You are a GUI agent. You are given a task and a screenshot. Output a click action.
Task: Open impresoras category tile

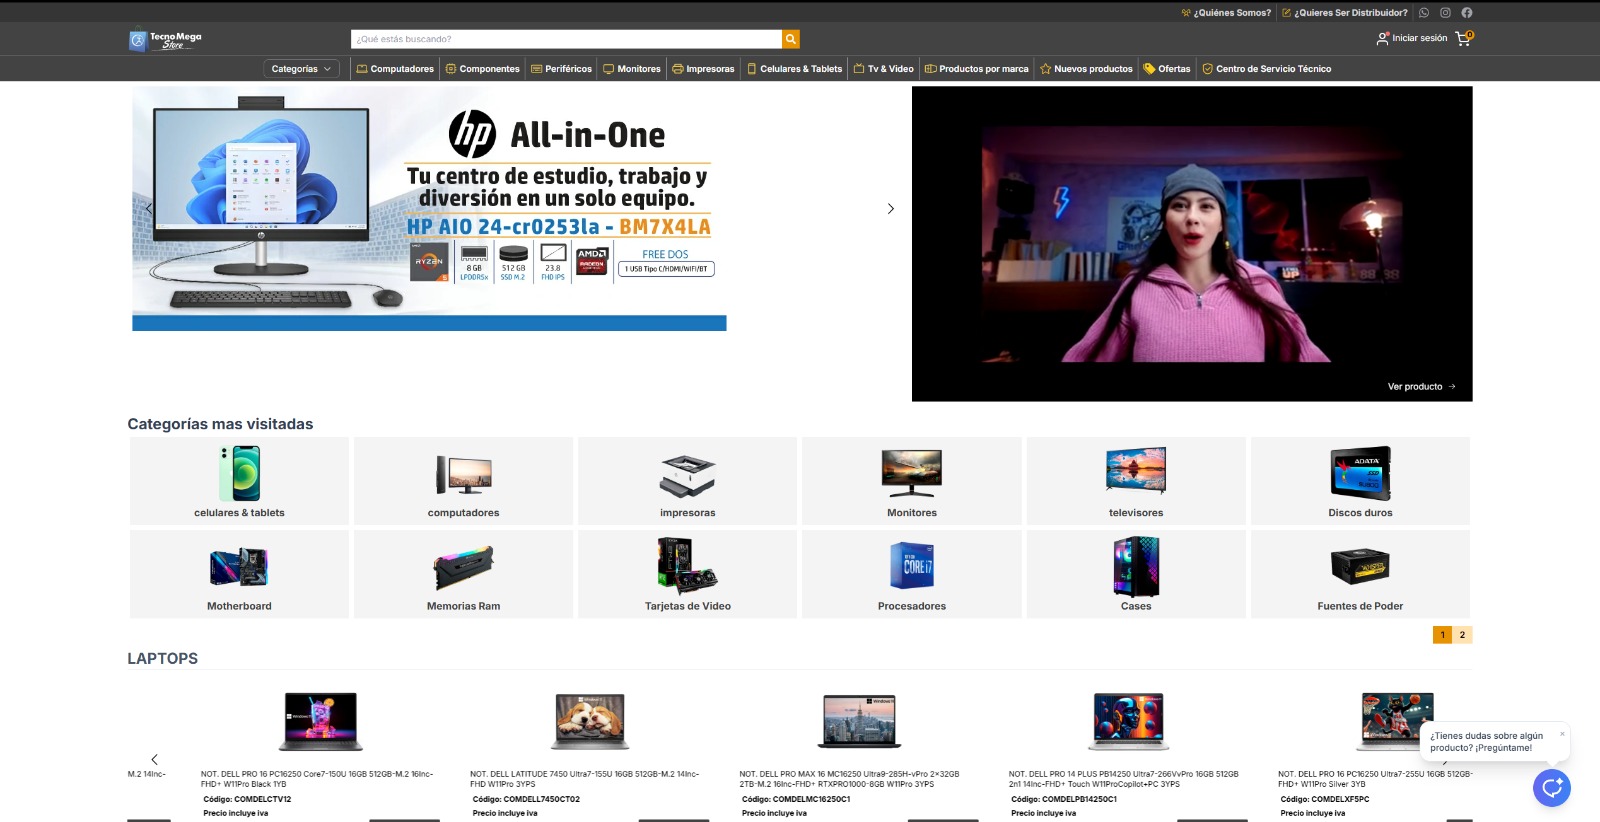tap(688, 481)
